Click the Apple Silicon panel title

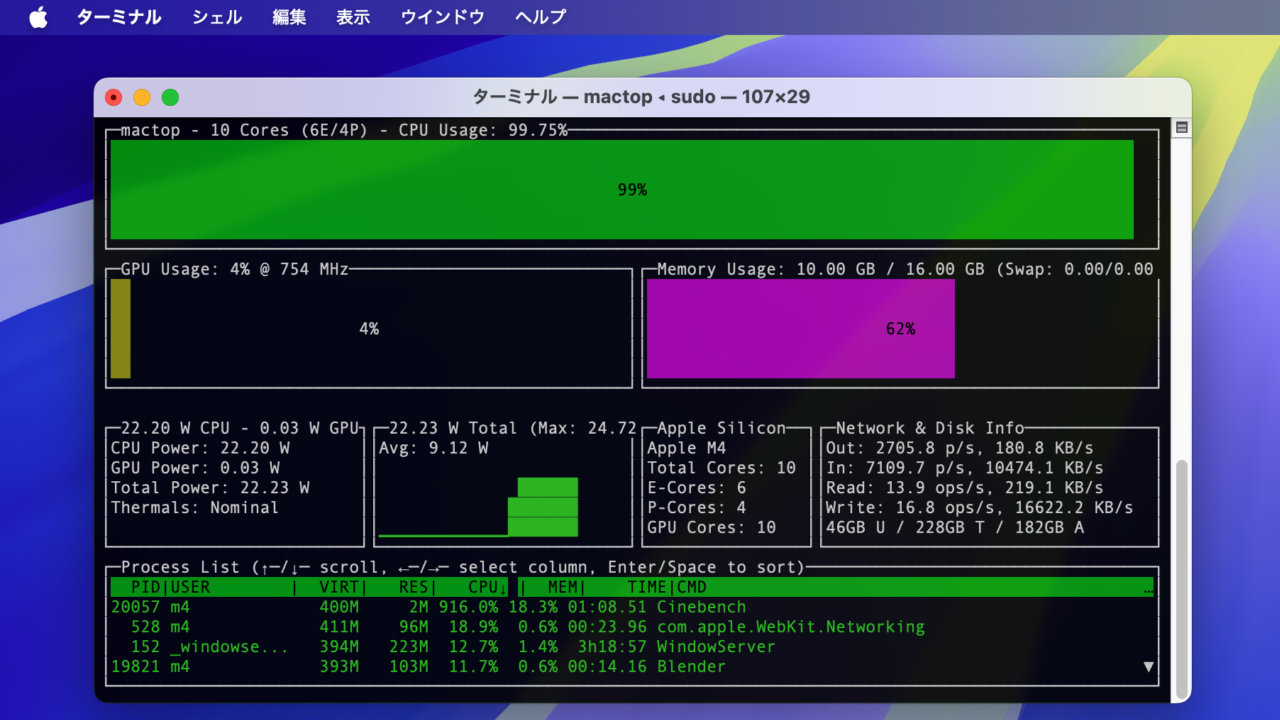(x=722, y=428)
